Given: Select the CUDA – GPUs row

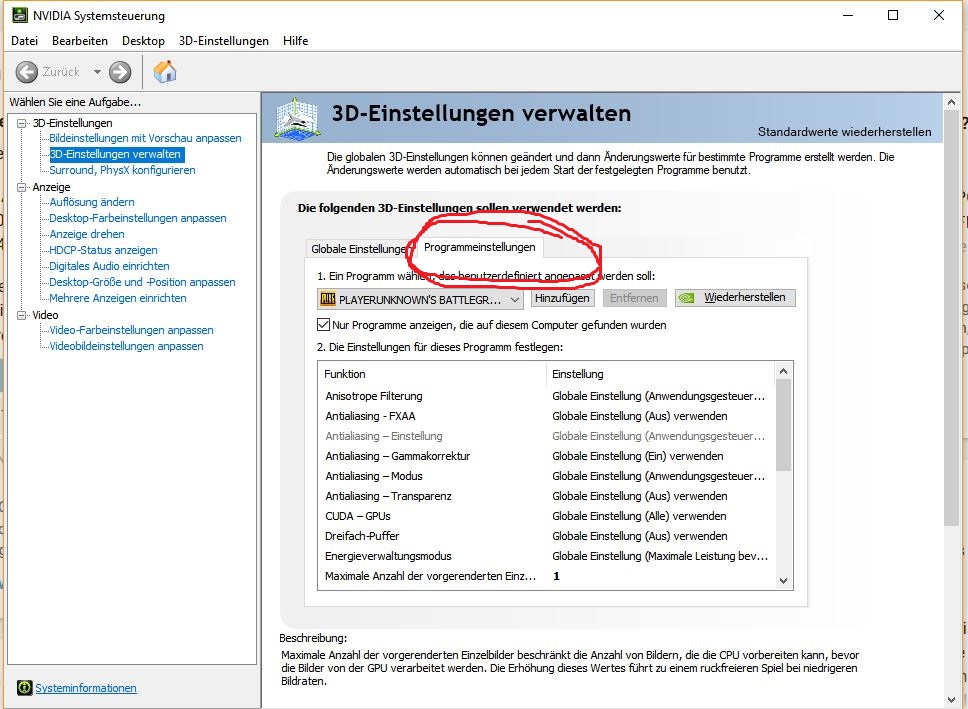Looking at the screenshot, I should pos(546,516).
